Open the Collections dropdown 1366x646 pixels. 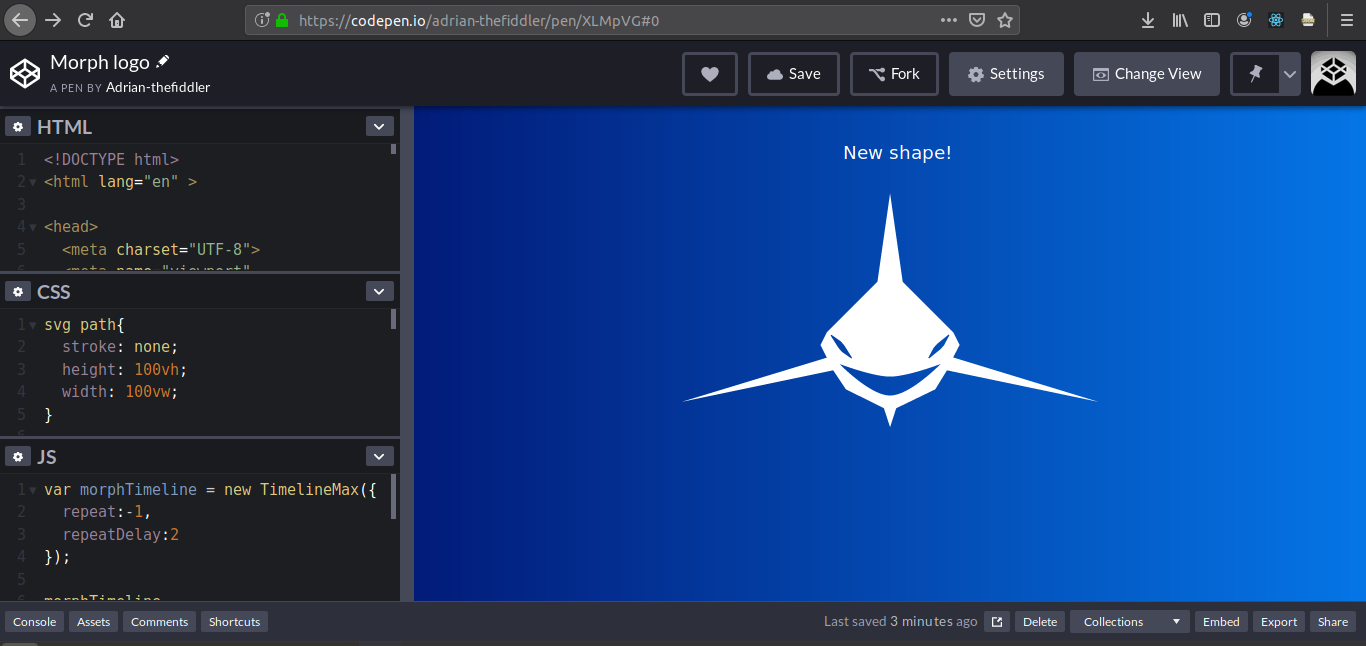point(1129,621)
